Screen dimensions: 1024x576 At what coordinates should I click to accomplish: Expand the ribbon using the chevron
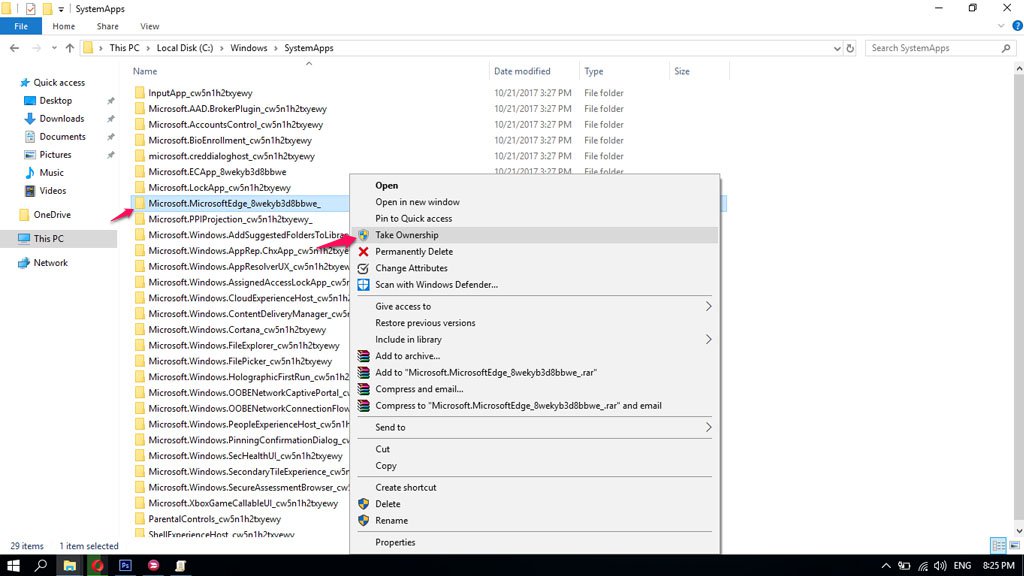[1001, 26]
